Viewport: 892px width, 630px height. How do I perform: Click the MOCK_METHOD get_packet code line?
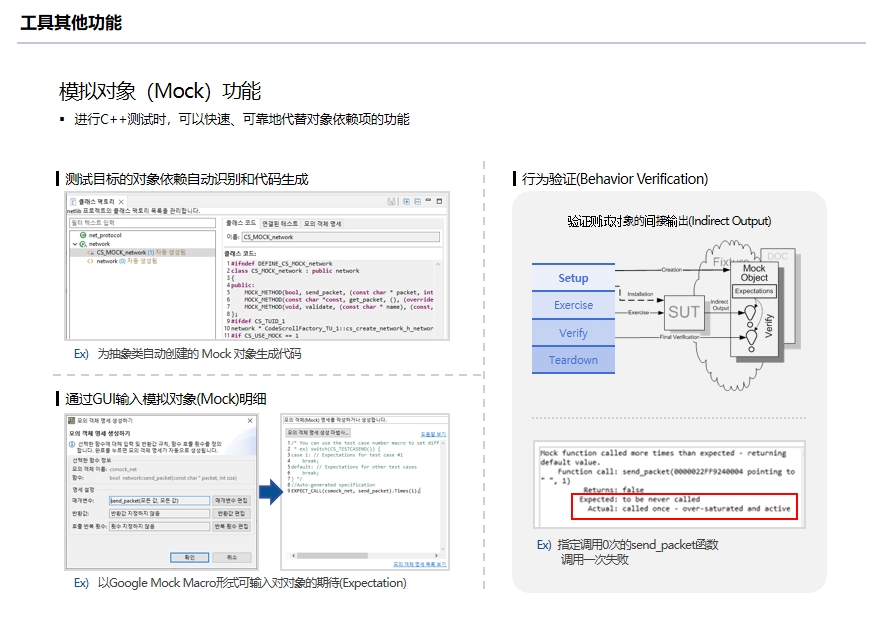[338, 299]
